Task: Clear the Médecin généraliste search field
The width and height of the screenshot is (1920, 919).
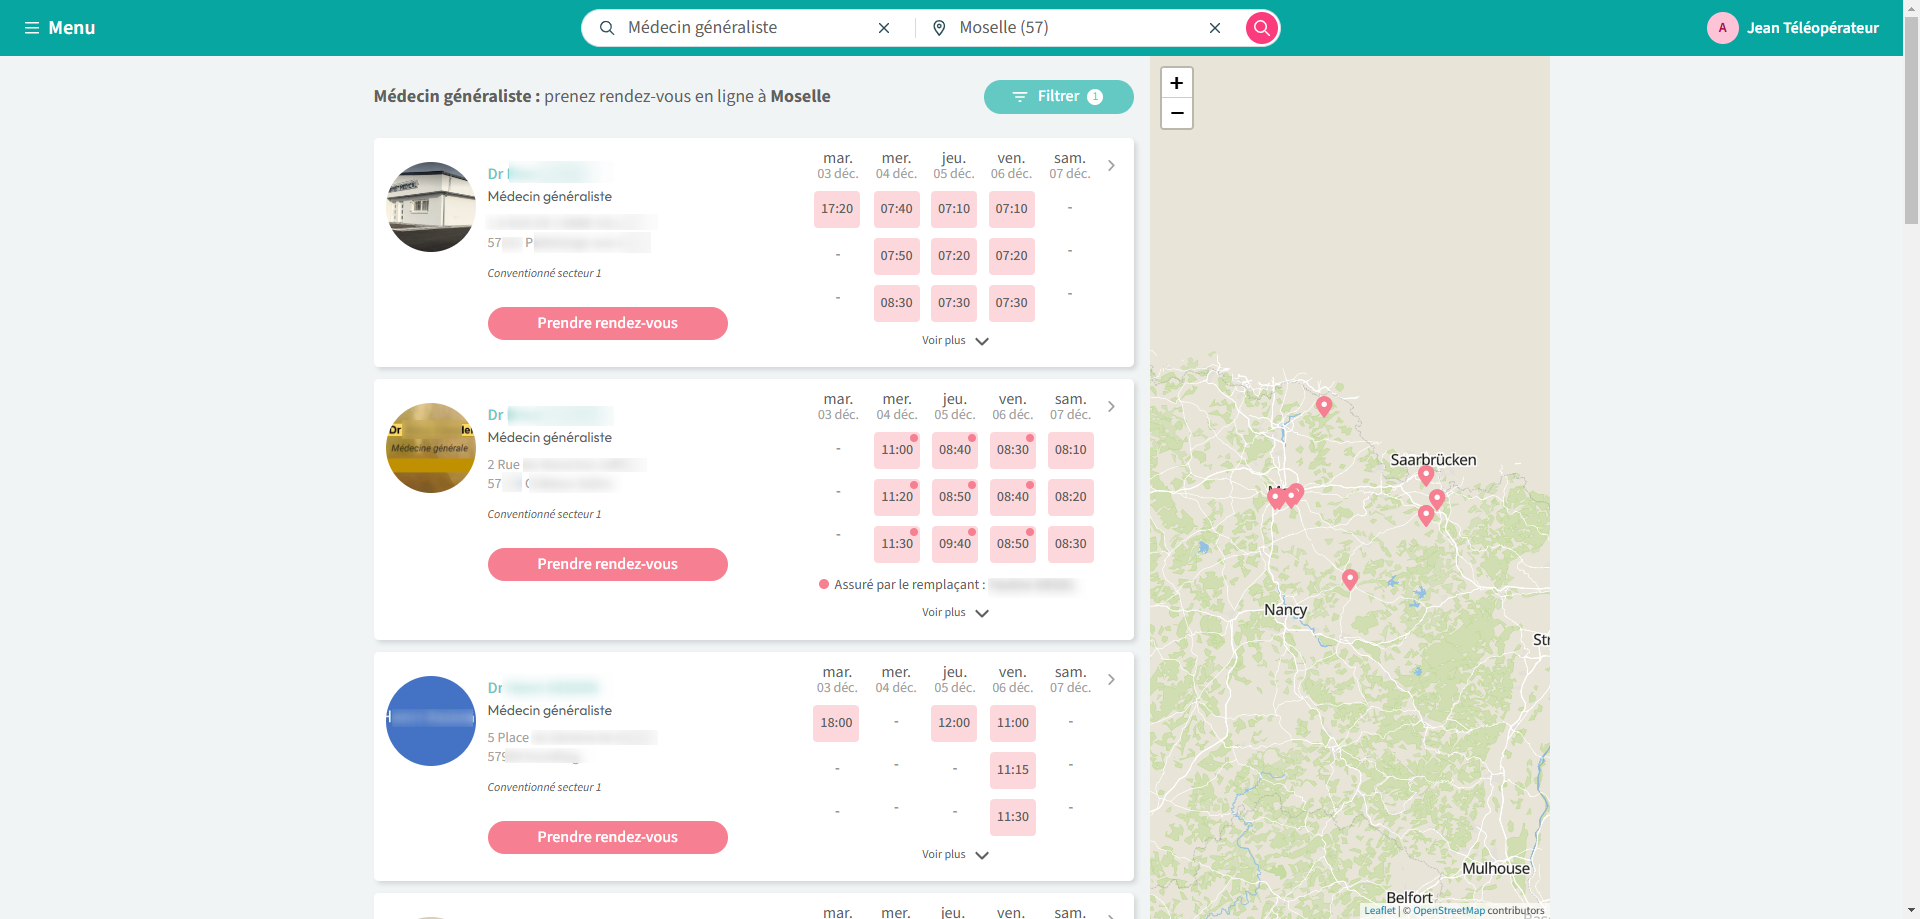Action: tap(884, 28)
